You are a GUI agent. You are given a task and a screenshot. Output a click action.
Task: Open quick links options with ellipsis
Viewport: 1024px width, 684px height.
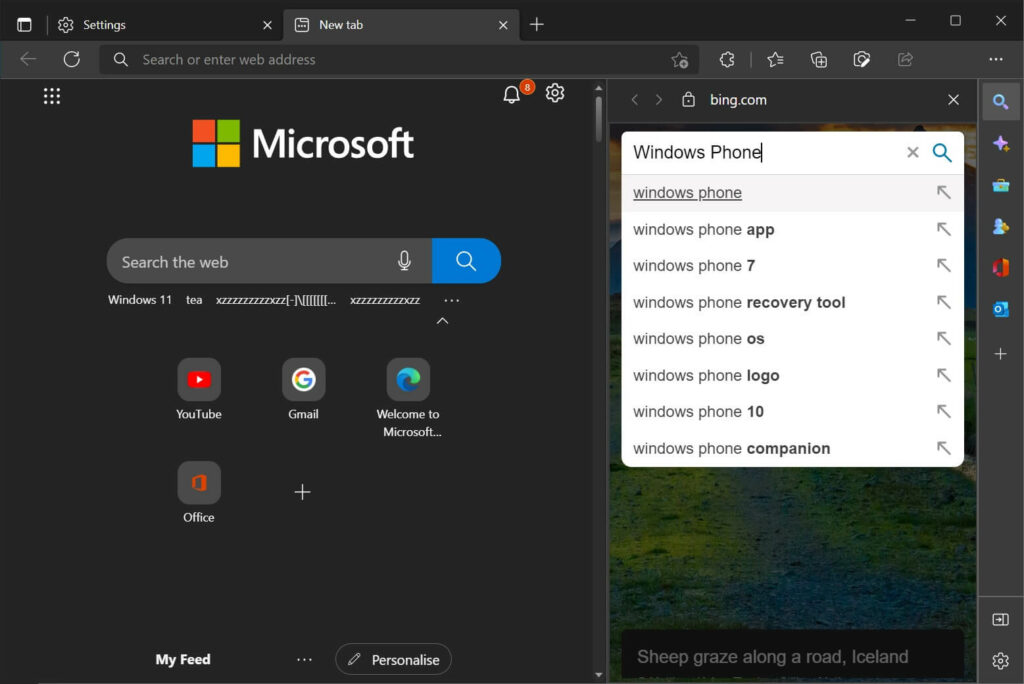451,299
